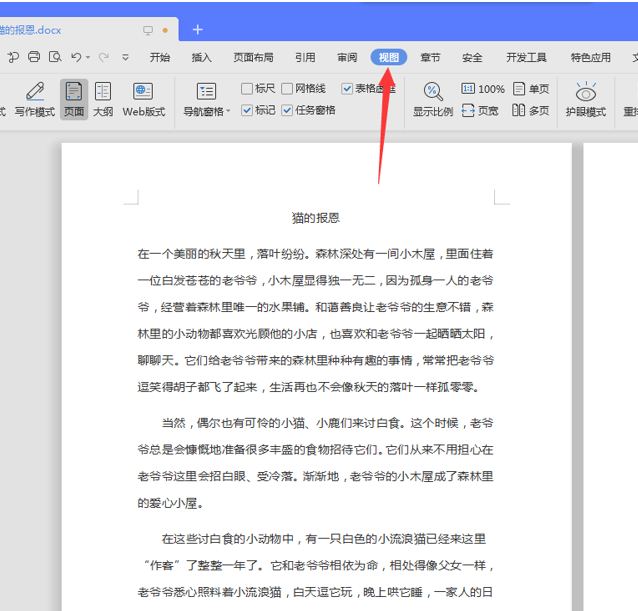The height and width of the screenshot is (611, 638).
Task: Click the document title 猫的报恩
Action: click(x=316, y=218)
